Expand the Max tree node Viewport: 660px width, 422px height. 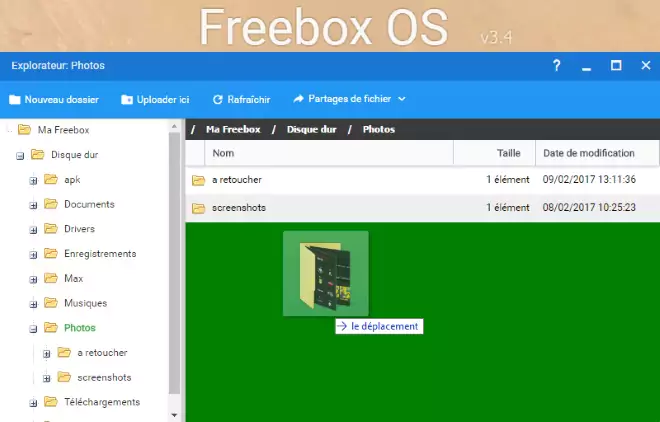click(33, 280)
